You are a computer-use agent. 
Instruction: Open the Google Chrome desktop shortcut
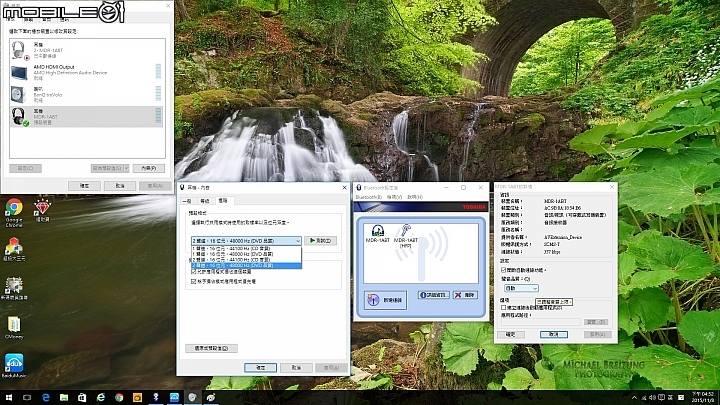coord(14,213)
